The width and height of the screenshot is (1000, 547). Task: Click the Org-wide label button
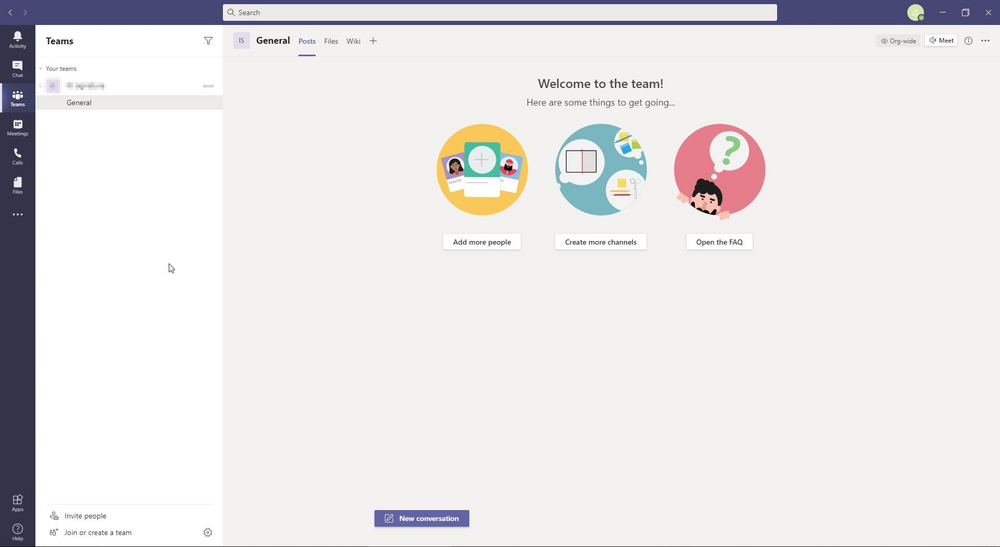pyautogui.click(x=898, y=41)
